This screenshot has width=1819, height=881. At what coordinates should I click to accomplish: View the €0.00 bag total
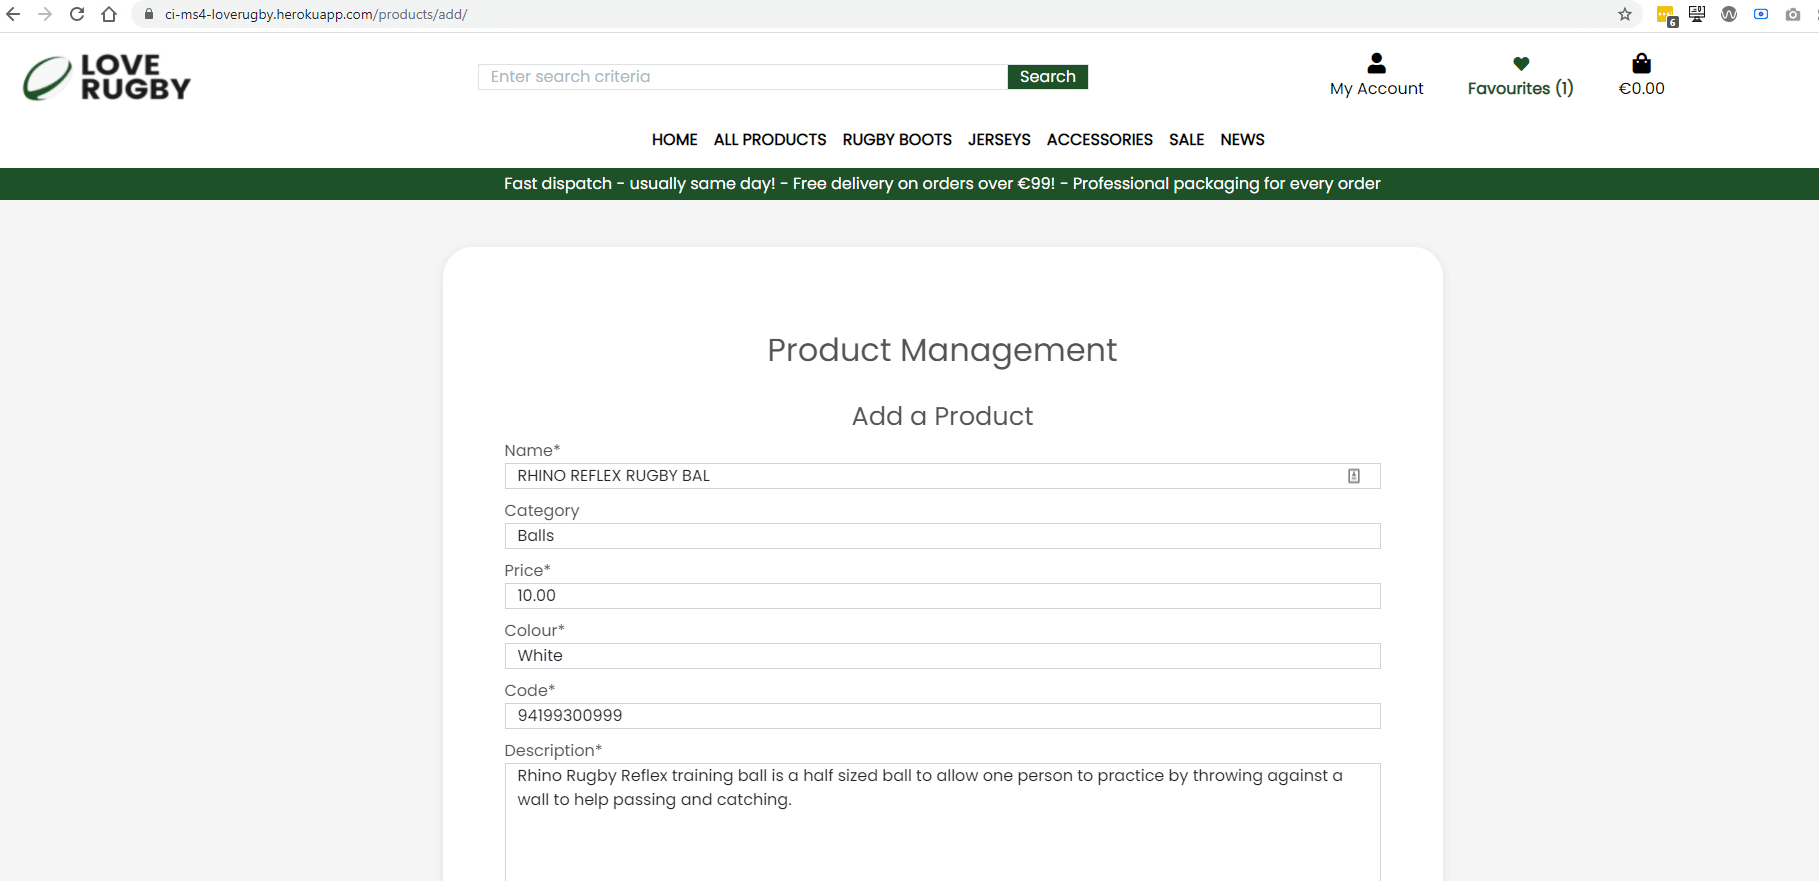(1642, 88)
